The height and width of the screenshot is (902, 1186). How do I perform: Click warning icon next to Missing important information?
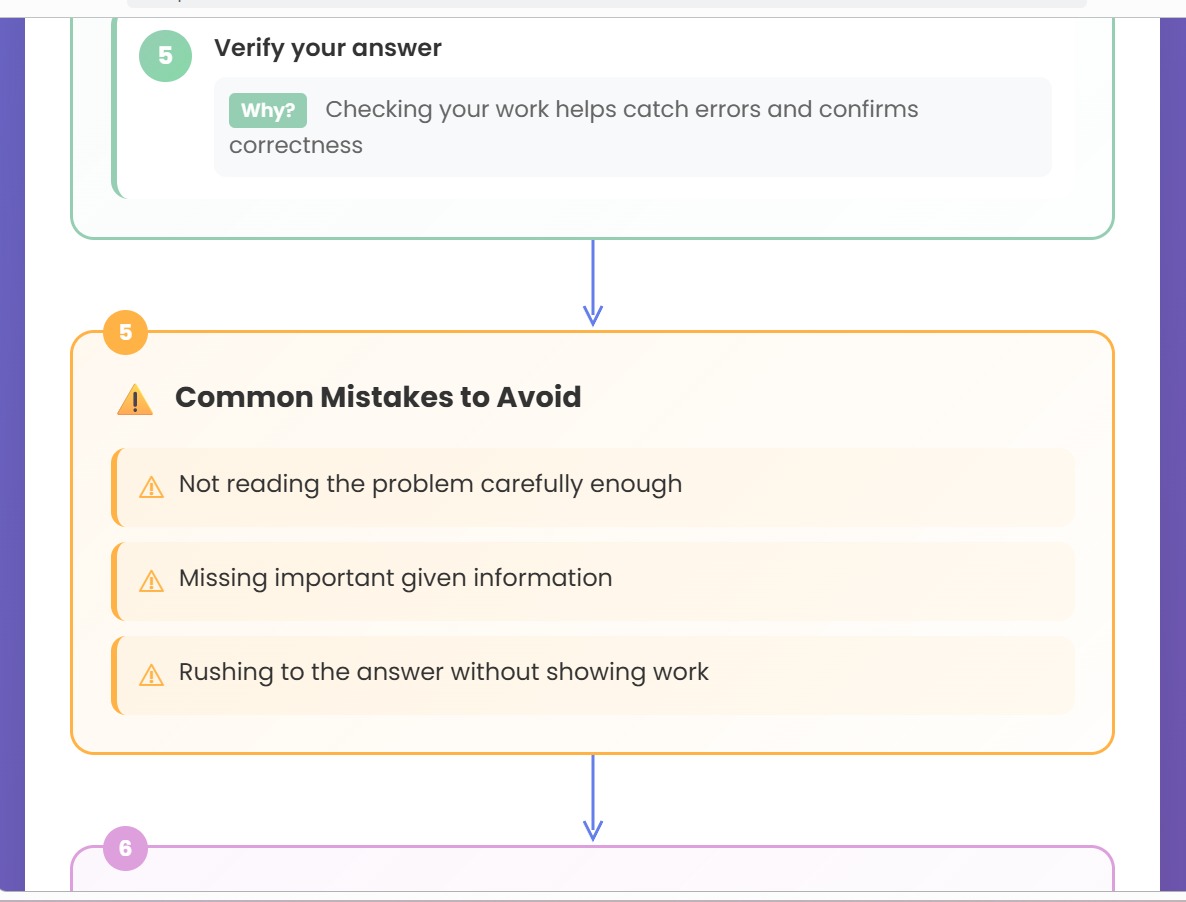pyautogui.click(x=151, y=581)
